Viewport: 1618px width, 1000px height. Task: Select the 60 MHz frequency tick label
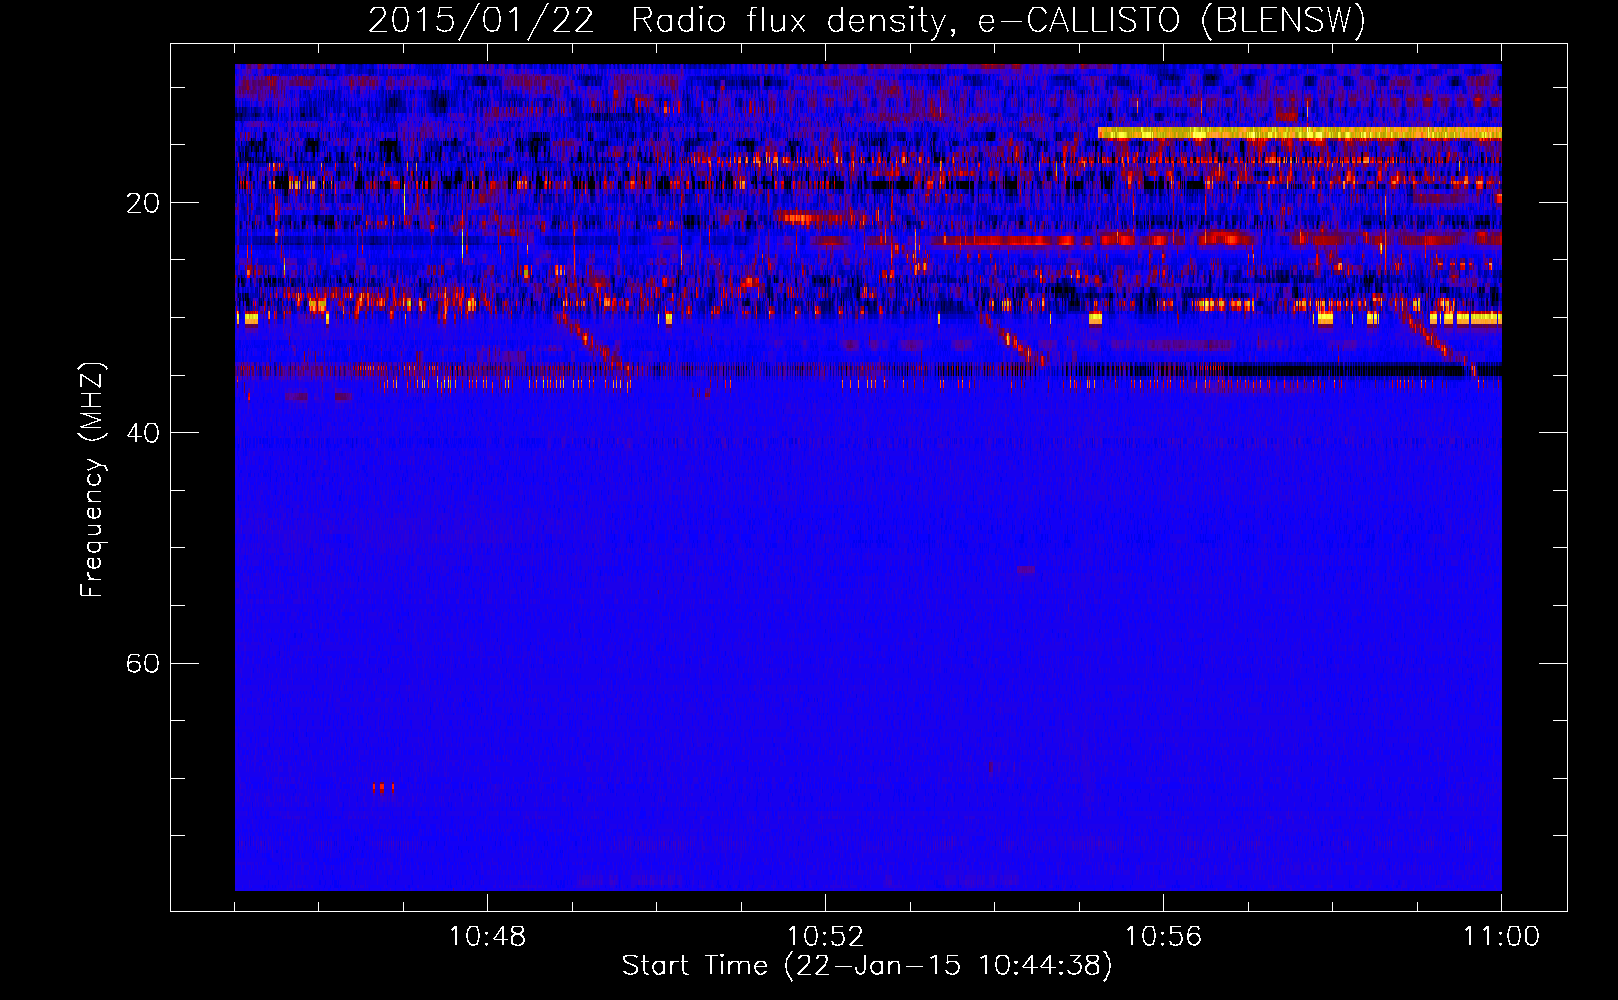coord(142,663)
